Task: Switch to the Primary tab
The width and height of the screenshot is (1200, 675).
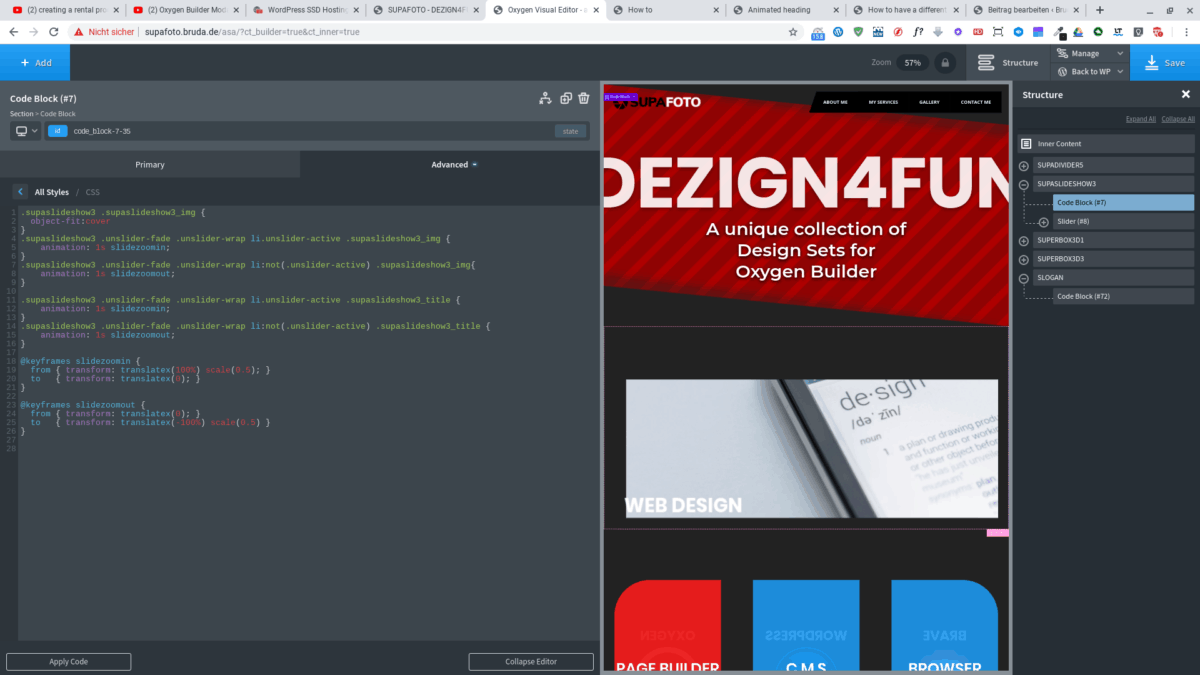Action: click(150, 164)
